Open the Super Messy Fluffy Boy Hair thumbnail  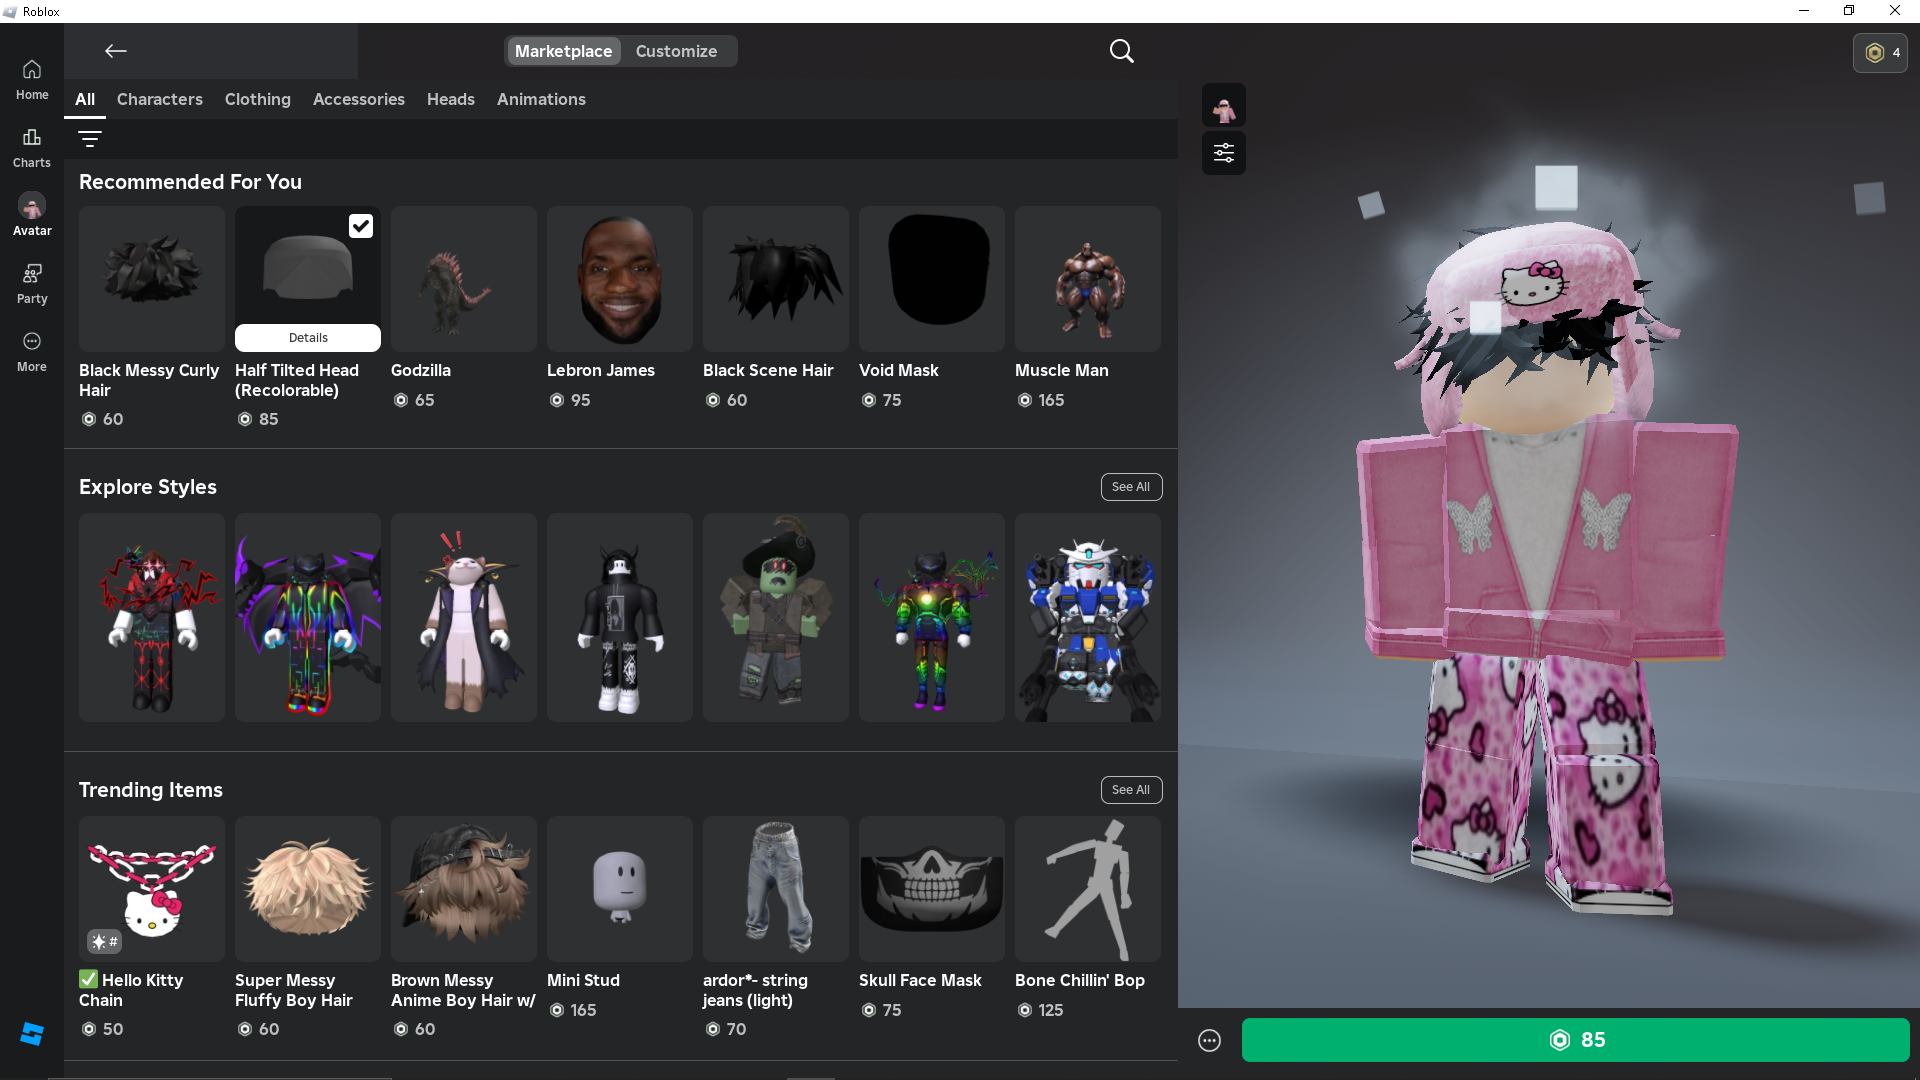coord(308,889)
